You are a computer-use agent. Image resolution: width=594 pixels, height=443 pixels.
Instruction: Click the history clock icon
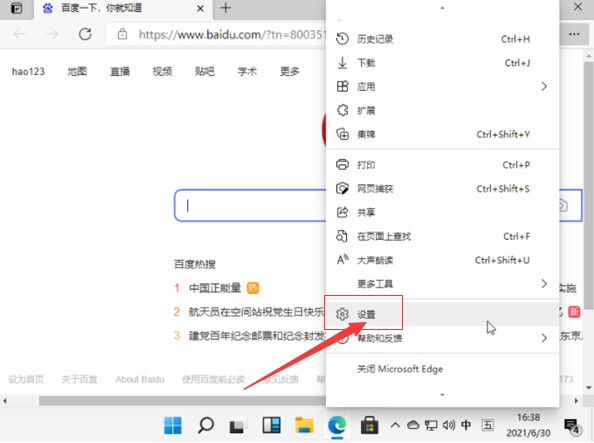(x=342, y=39)
